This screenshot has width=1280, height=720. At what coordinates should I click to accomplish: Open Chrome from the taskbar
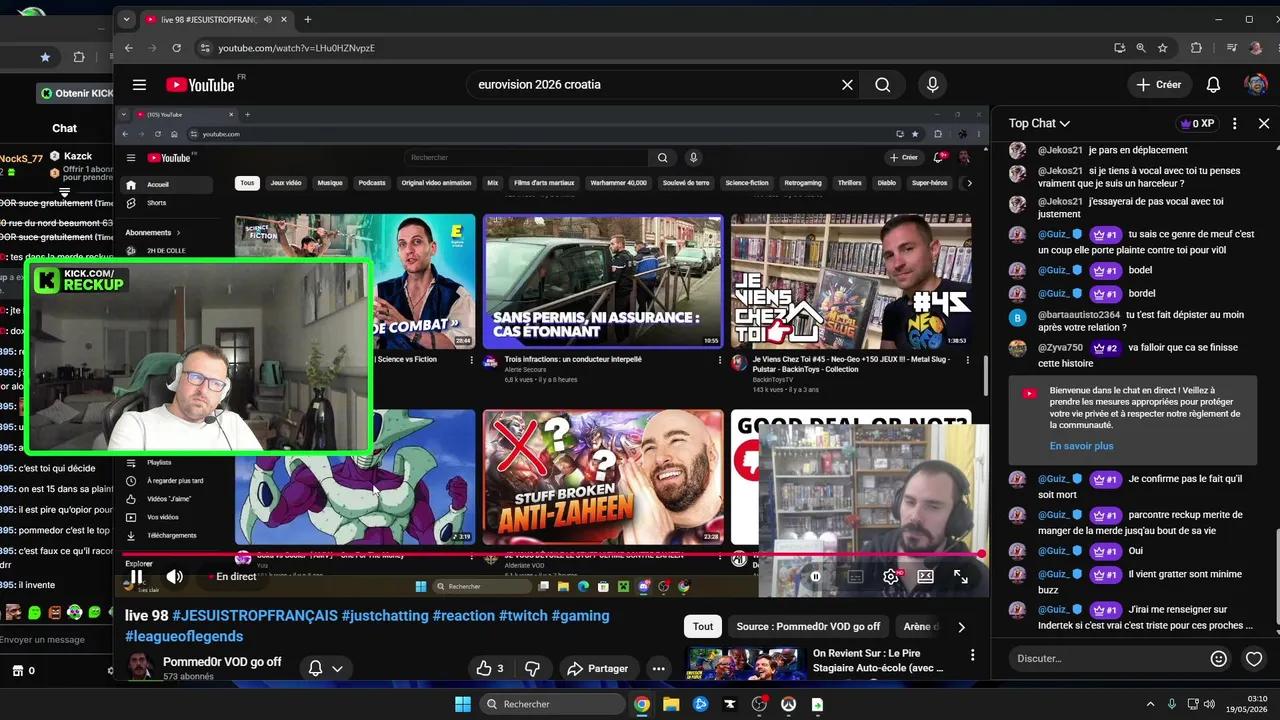(642, 704)
